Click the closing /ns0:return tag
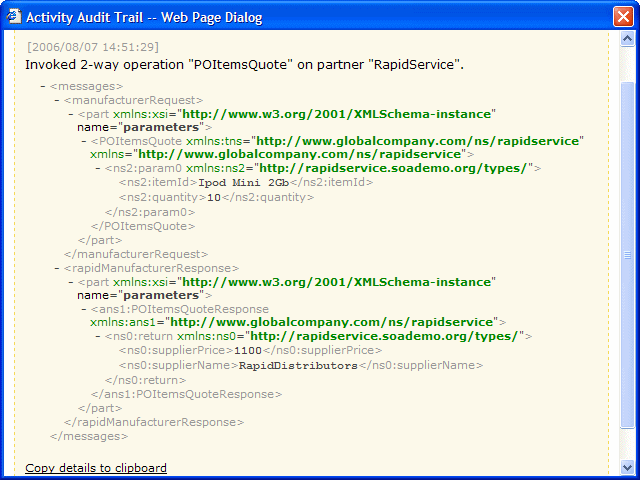This screenshot has height=480, width=640. coord(145,380)
